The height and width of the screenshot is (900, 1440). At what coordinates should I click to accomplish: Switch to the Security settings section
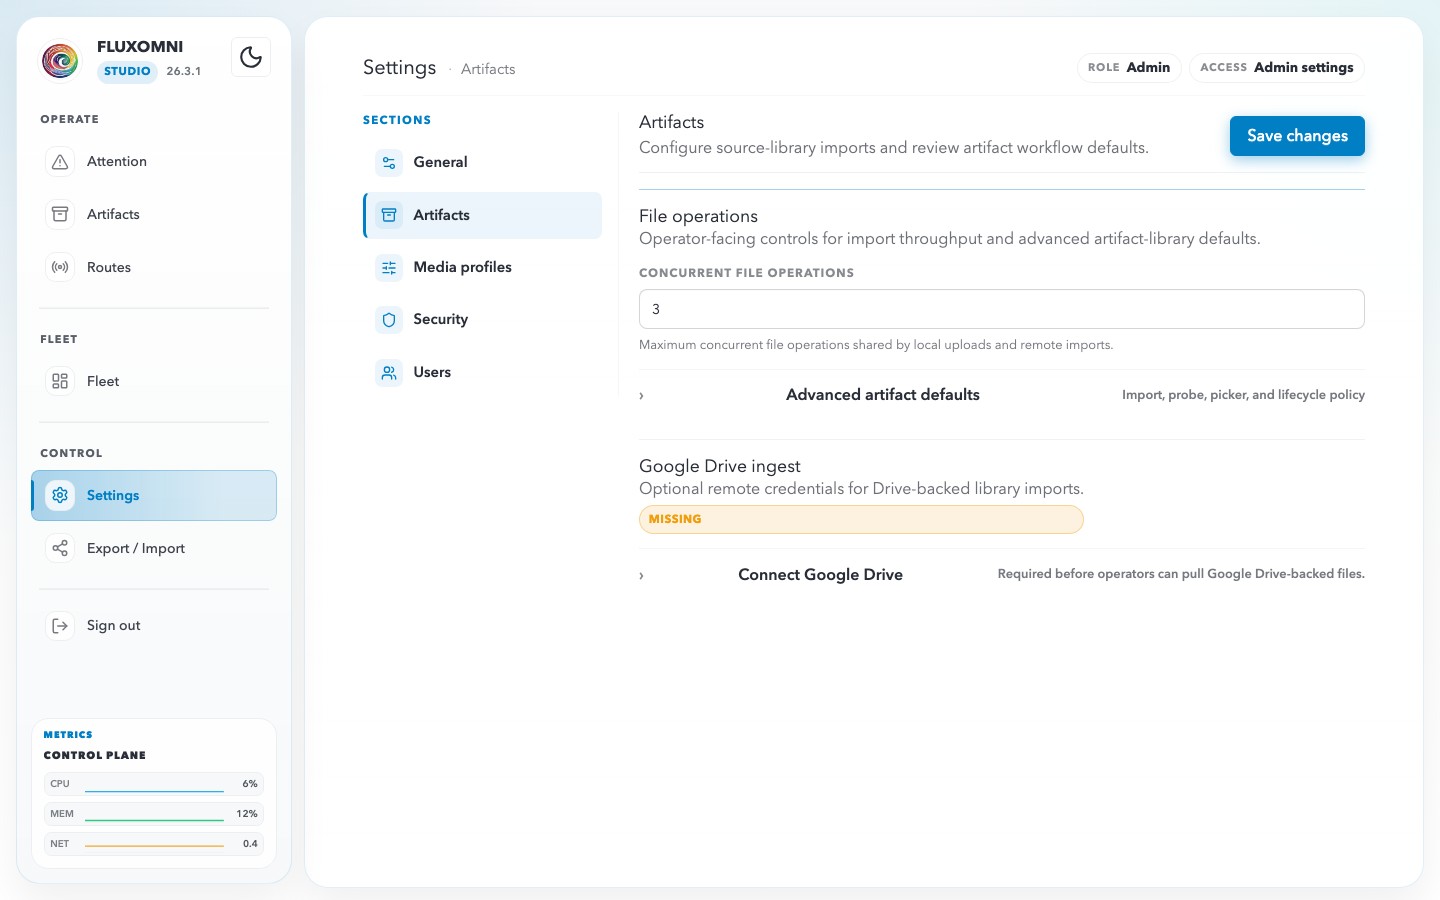(x=483, y=320)
